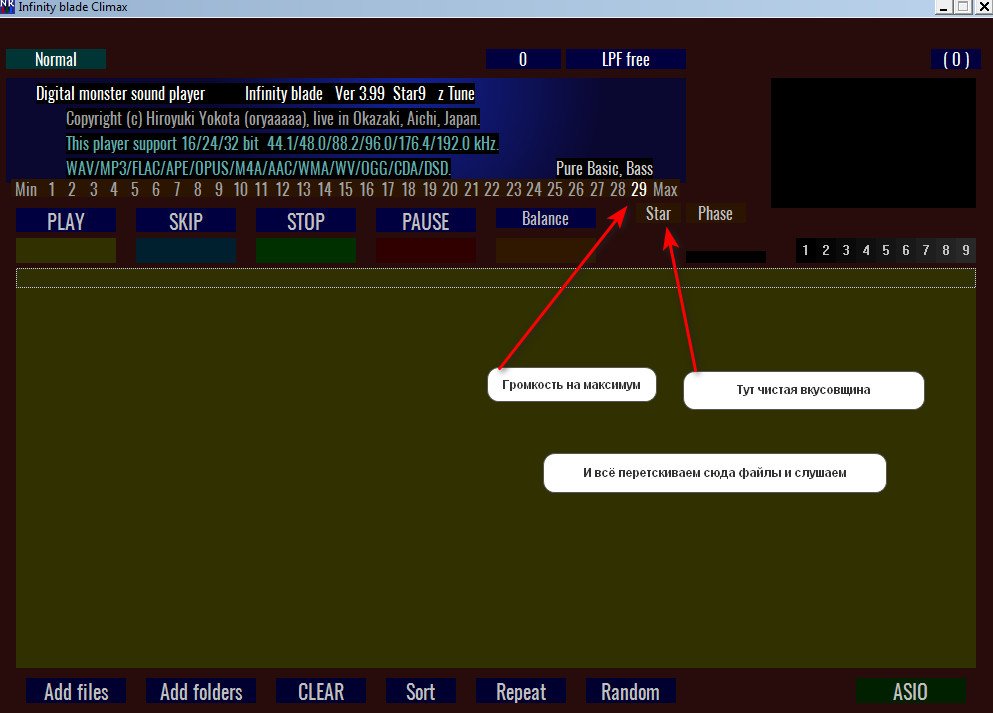Set volume to Min

(26, 189)
